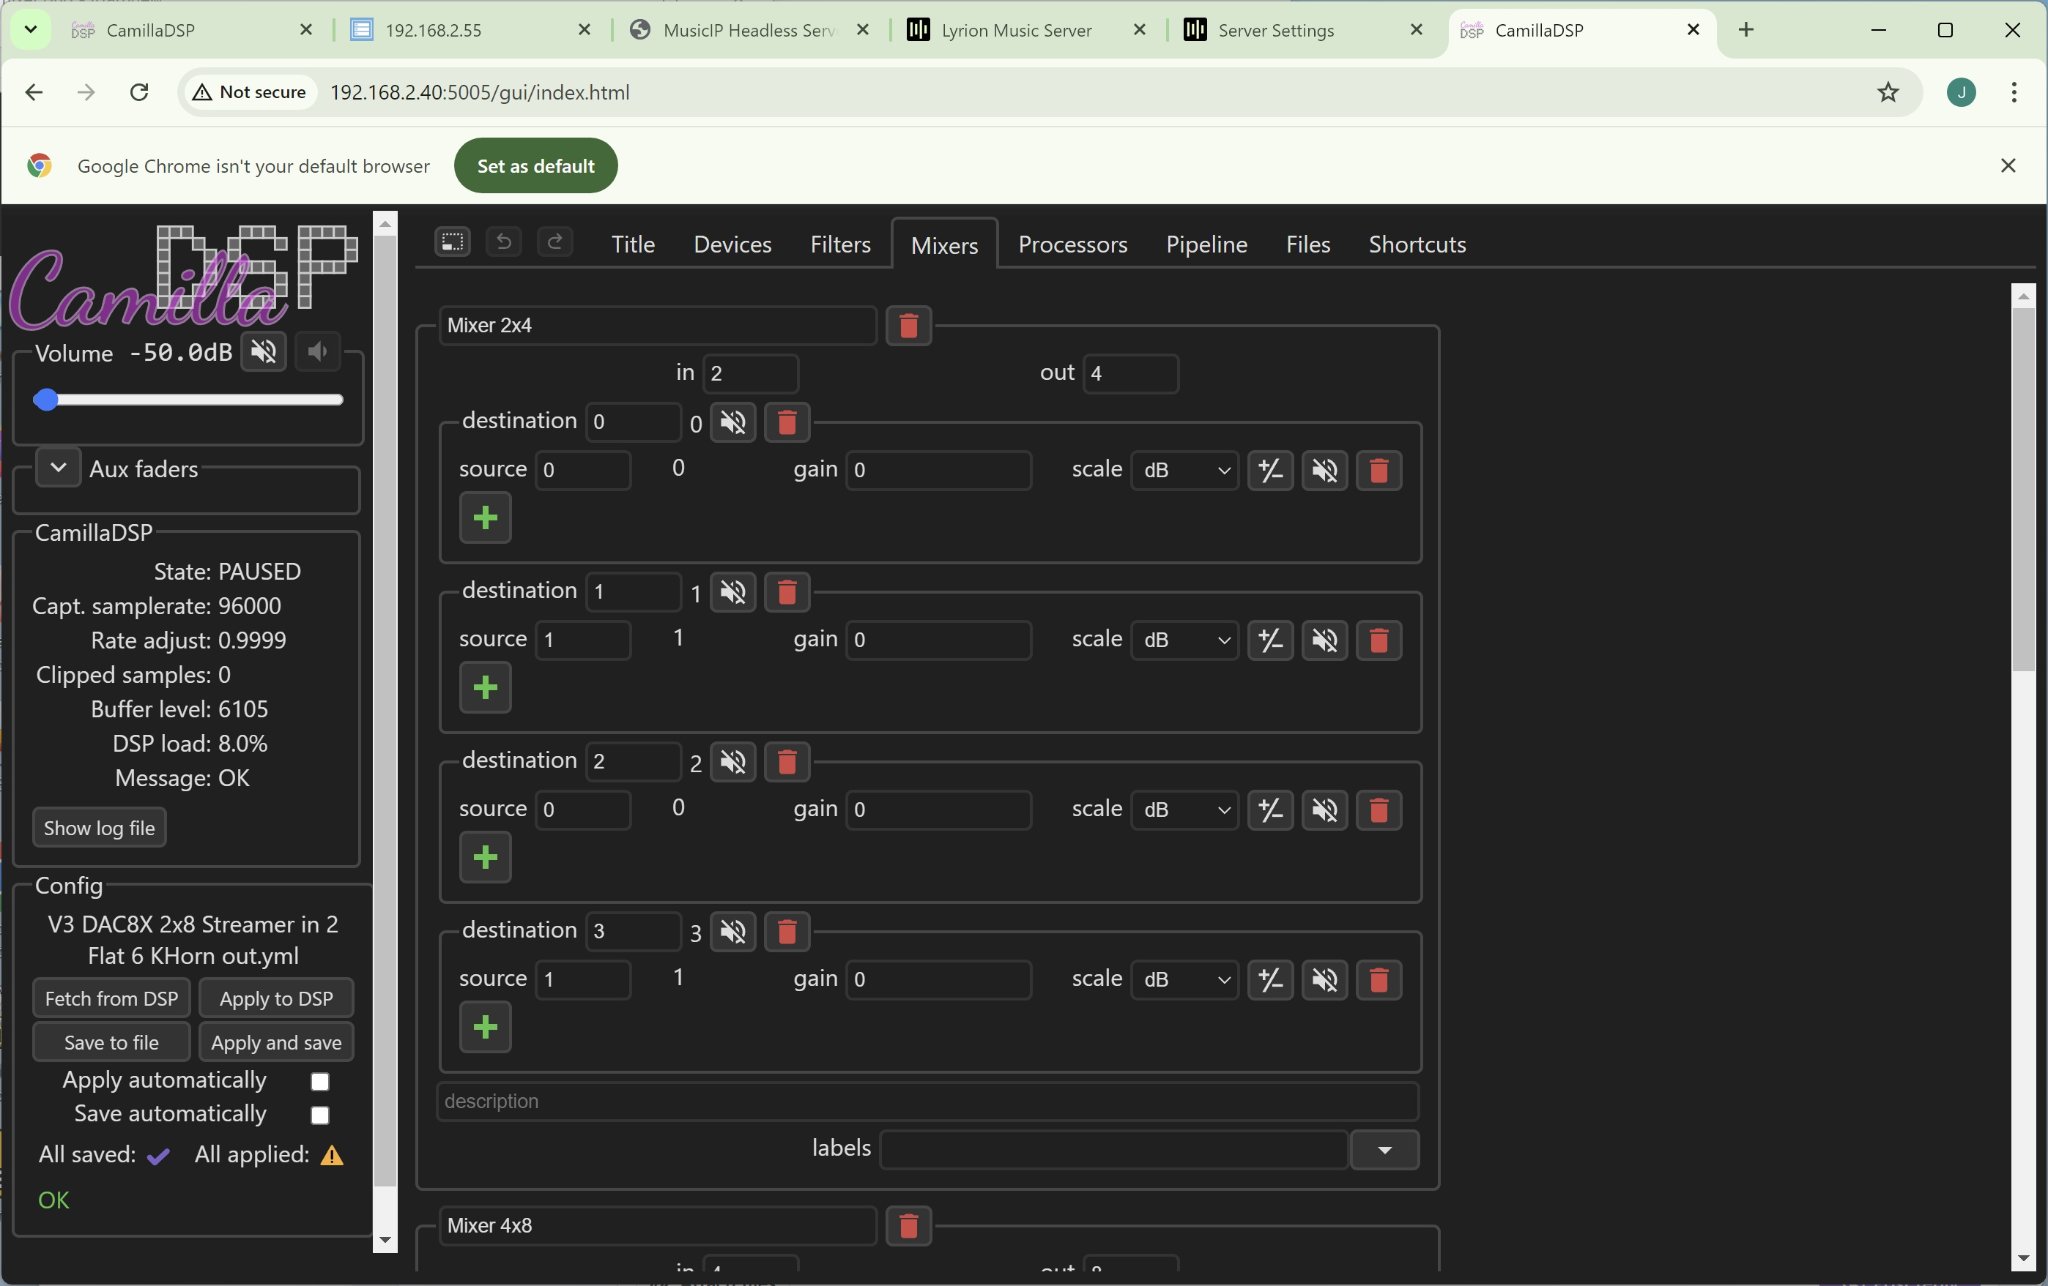
Task: Go to the Pipeline tab
Action: tap(1206, 245)
